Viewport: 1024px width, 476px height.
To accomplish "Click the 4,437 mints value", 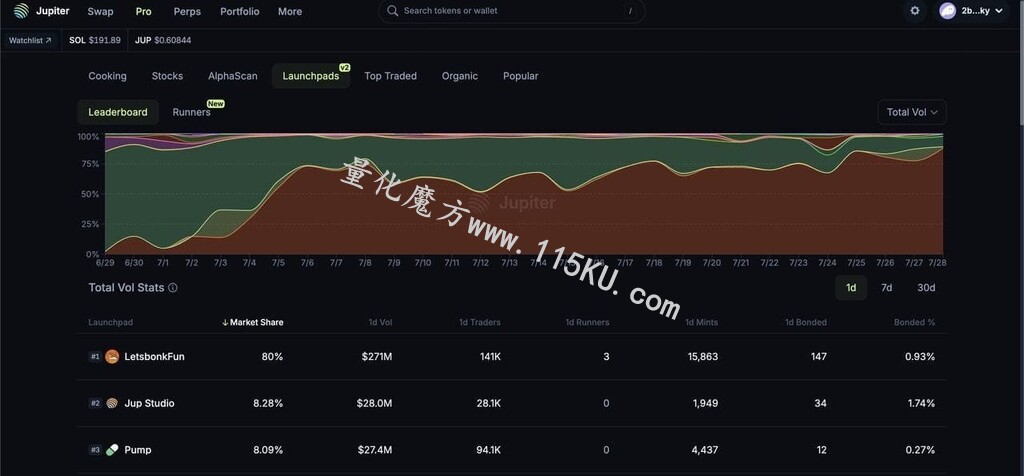I will coord(704,450).
